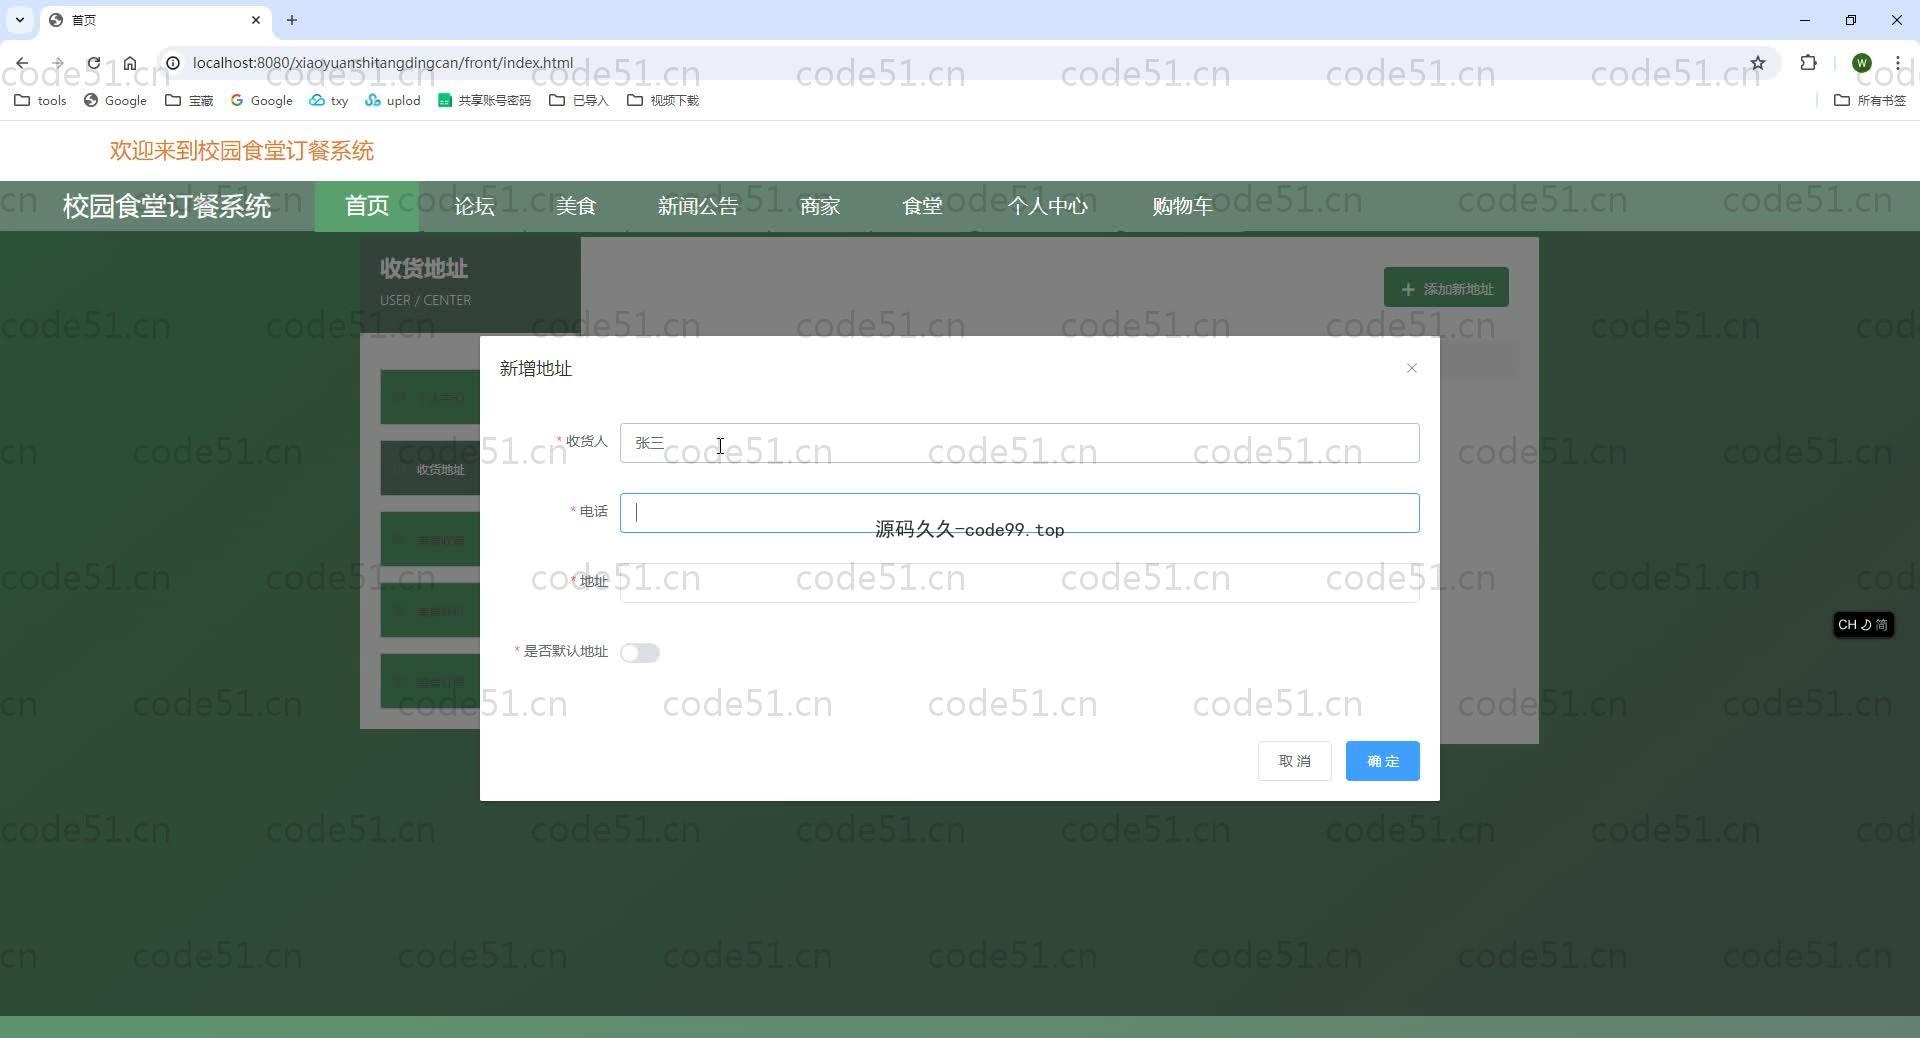Close the 新增地址 dialog with X
The image size is (1920, 1038).
click(1411, 368)
